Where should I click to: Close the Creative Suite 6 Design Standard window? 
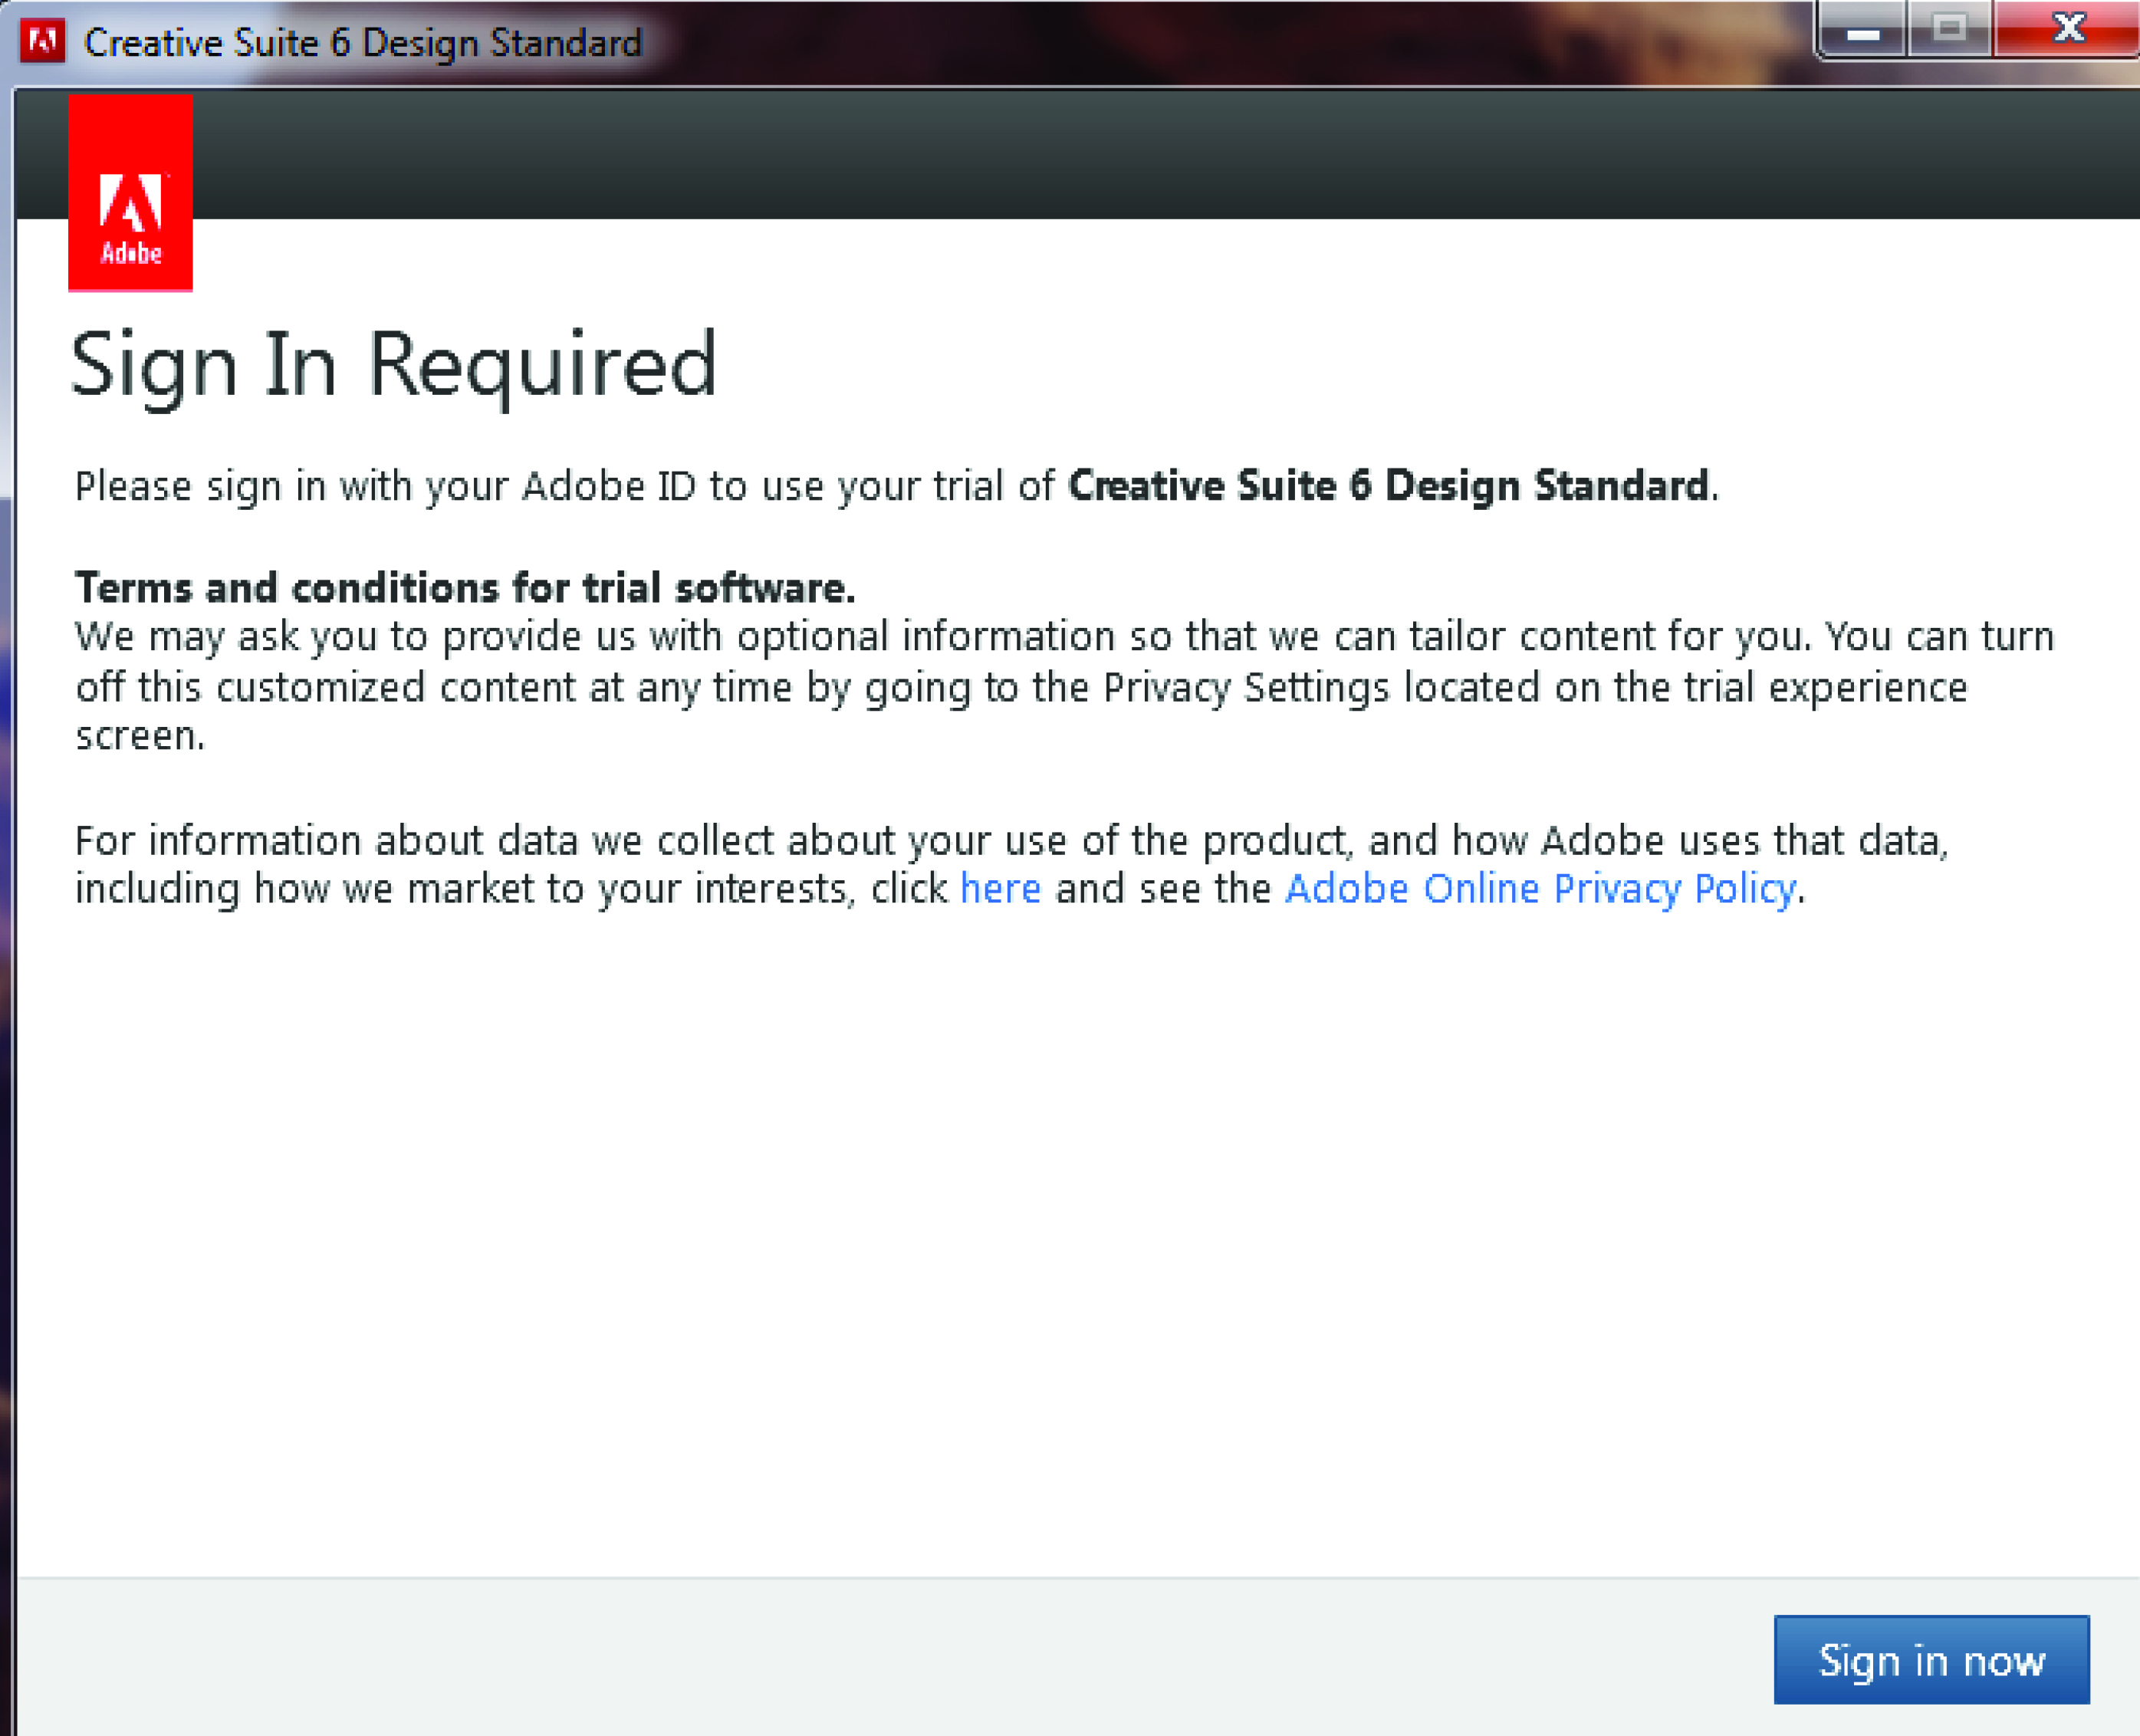tap(2067, 29)
